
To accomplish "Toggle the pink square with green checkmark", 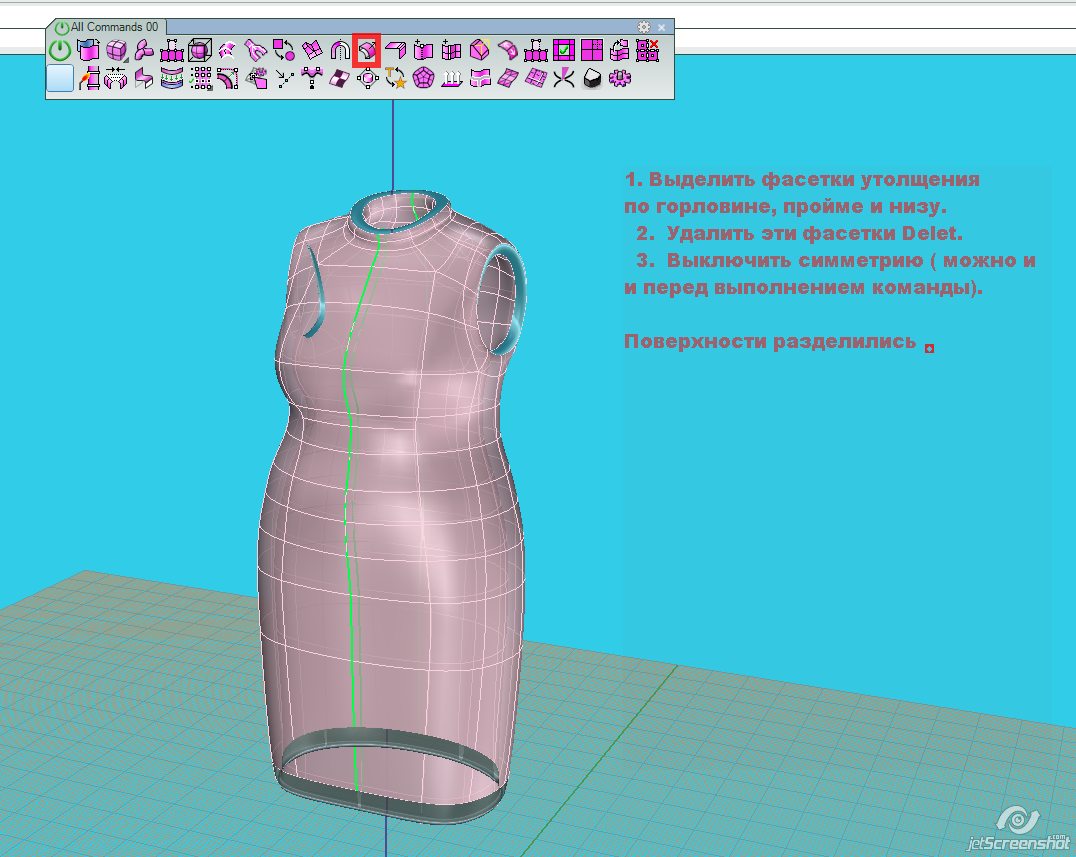I will point(564,49).
